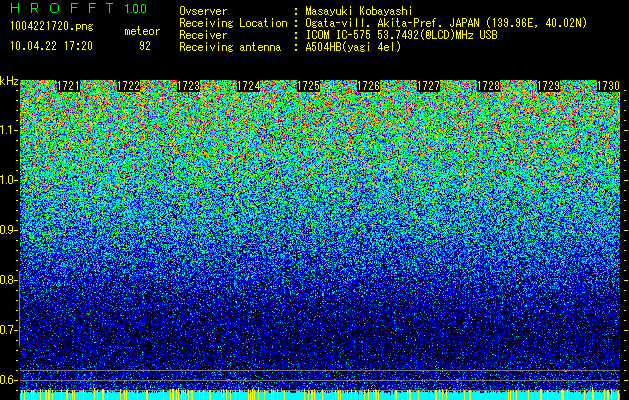Image resolution: width=629 pixels, height=400 pixels.
Task: Click the 1727 time marker
Action: click(x=428, y=86)
